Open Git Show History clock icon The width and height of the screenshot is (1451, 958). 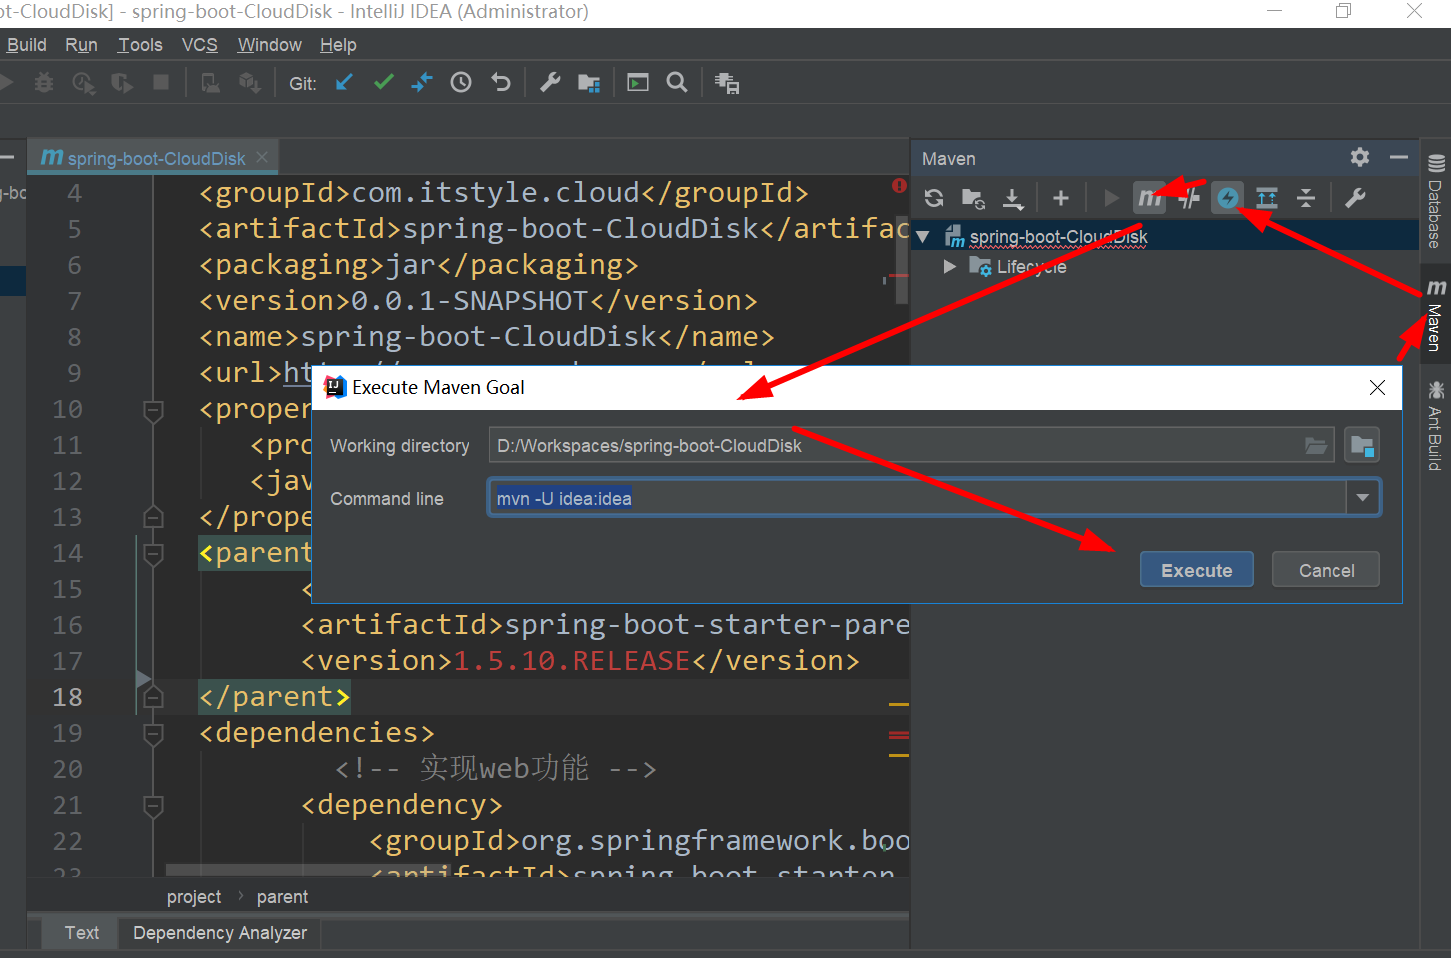(461, 82)
